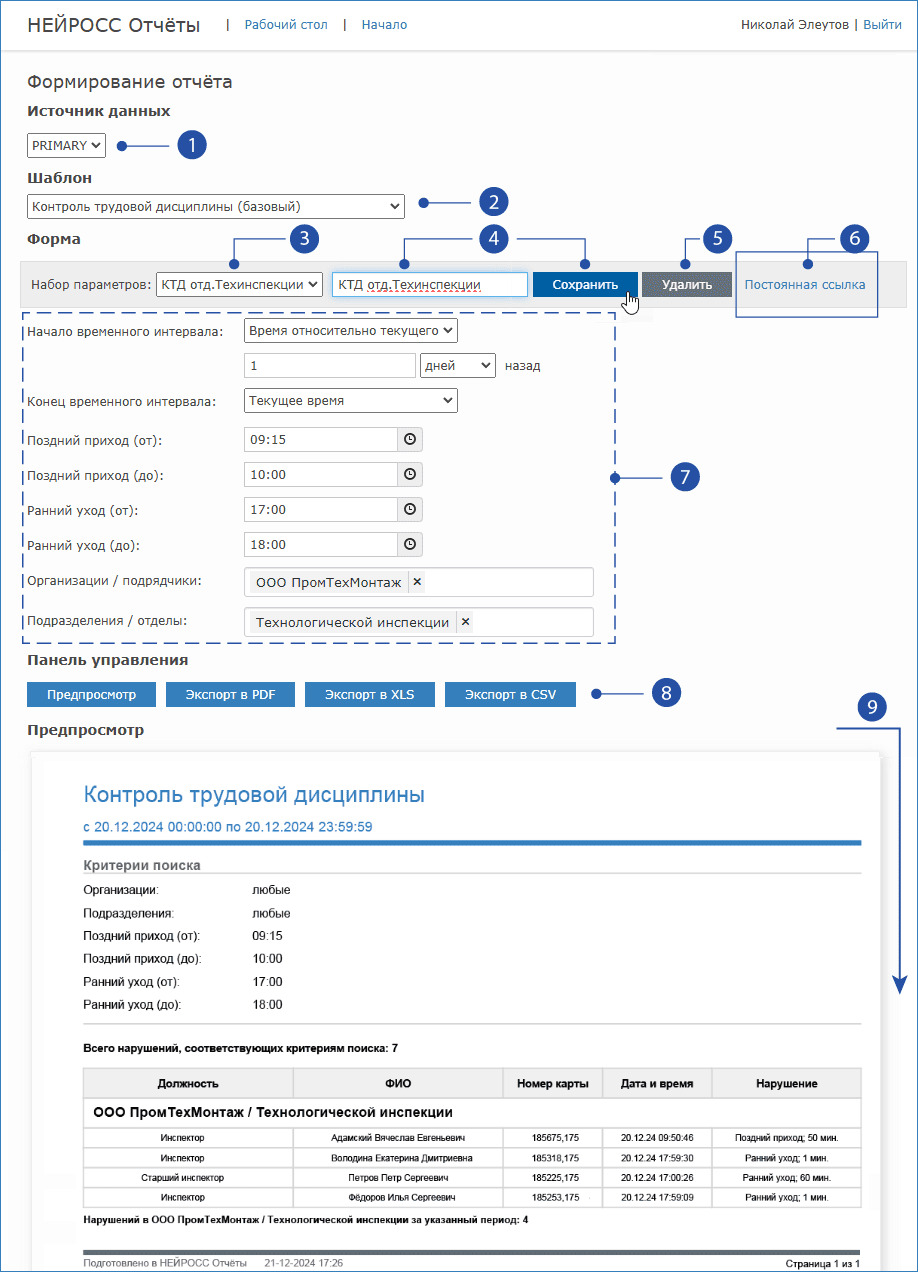Expand the PRIMARY data source dropdown
This screenshot has width=918, height=1272.
(x=66, y=146)
